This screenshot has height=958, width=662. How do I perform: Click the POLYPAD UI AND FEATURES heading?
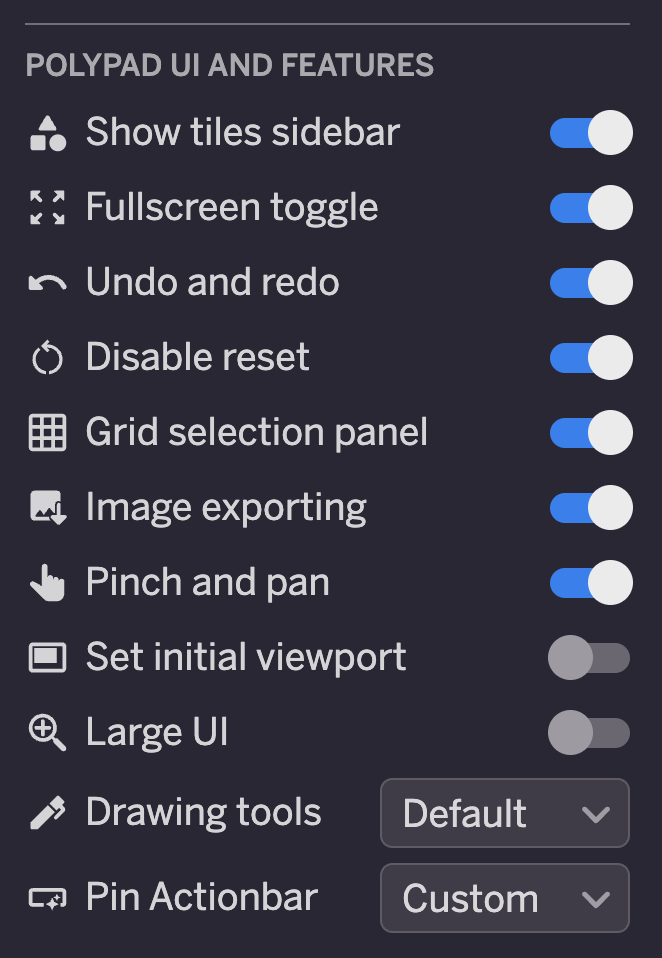coord(232,64)
